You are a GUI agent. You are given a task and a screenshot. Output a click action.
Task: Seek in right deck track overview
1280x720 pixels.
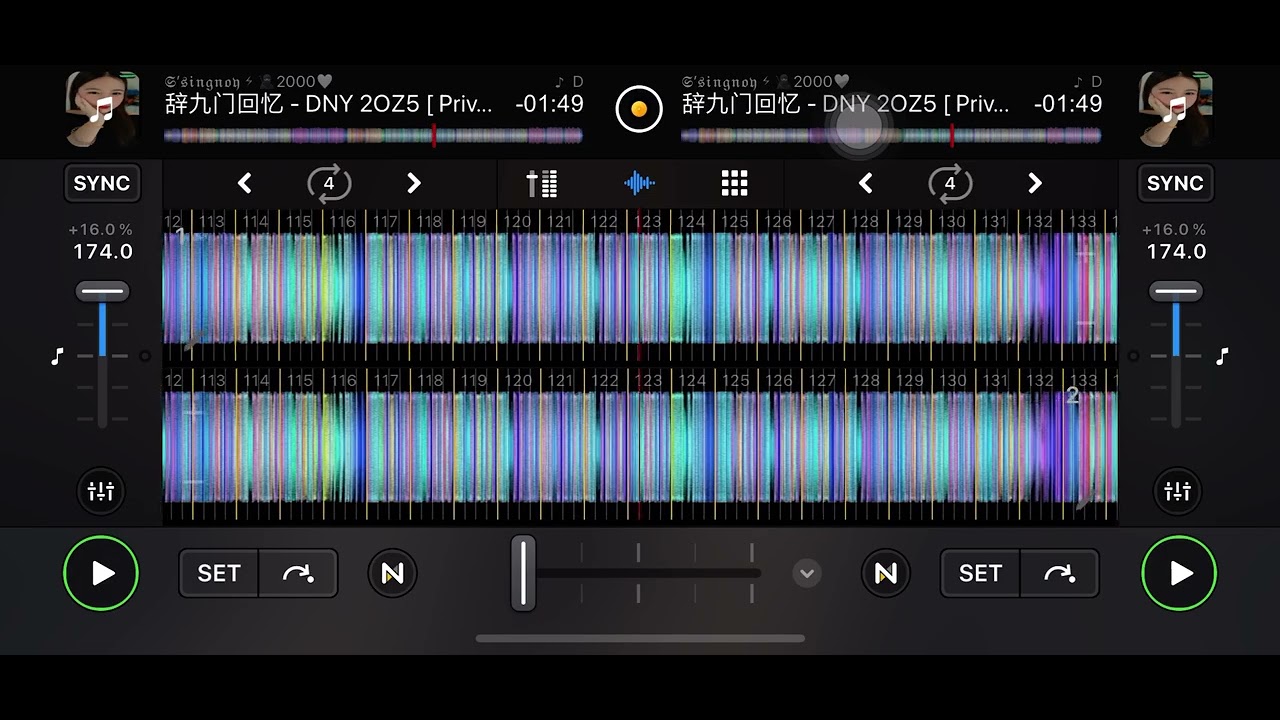tap(891, 136)
